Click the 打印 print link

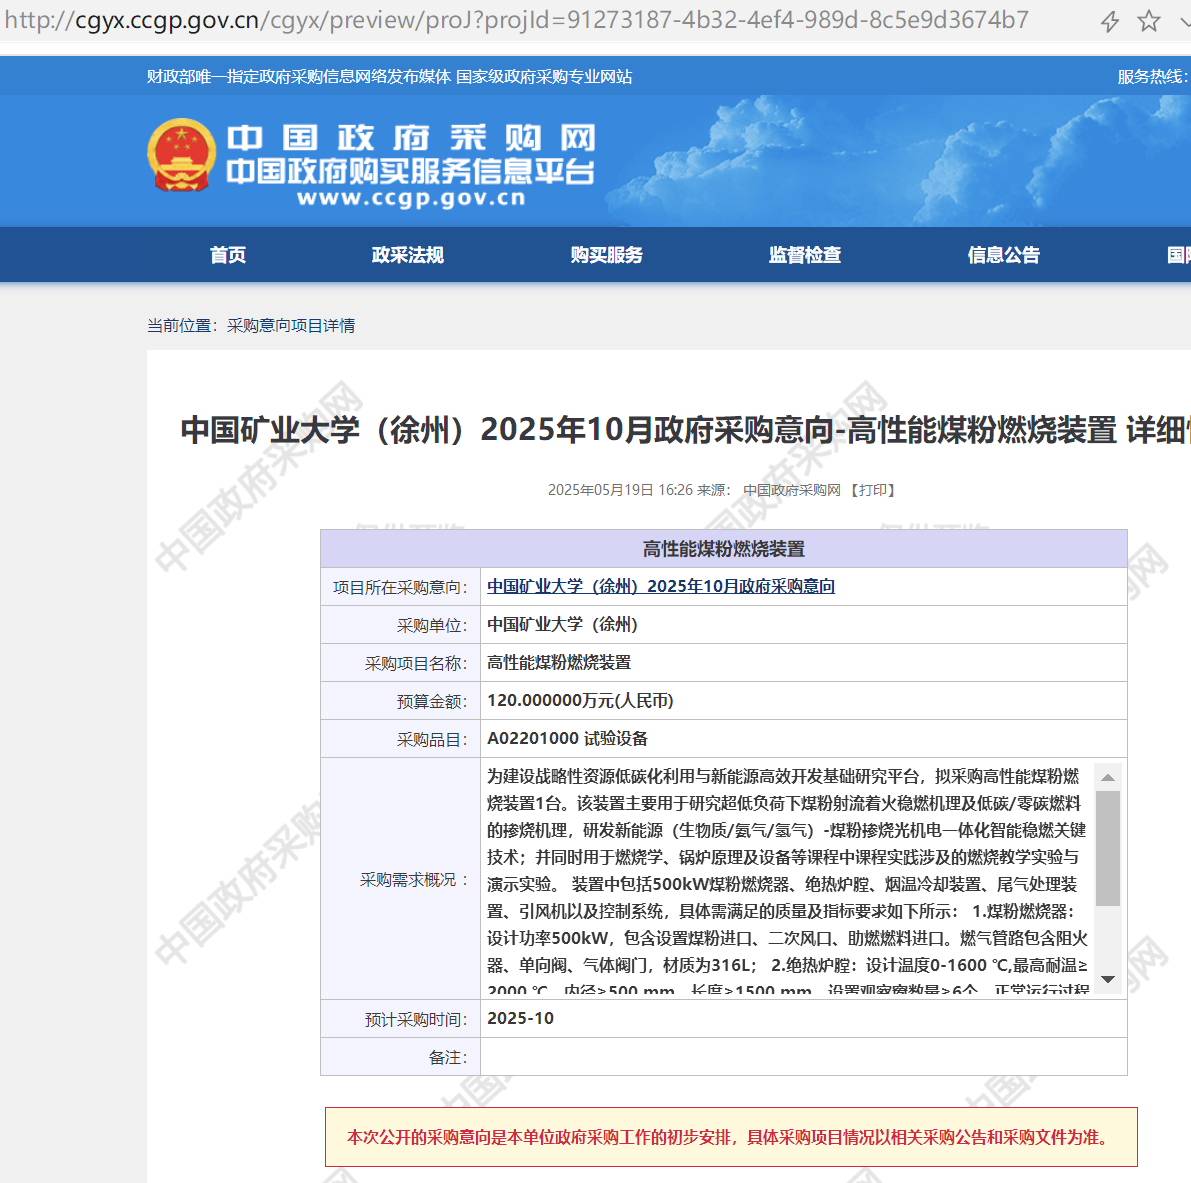[x=873, y=490]
